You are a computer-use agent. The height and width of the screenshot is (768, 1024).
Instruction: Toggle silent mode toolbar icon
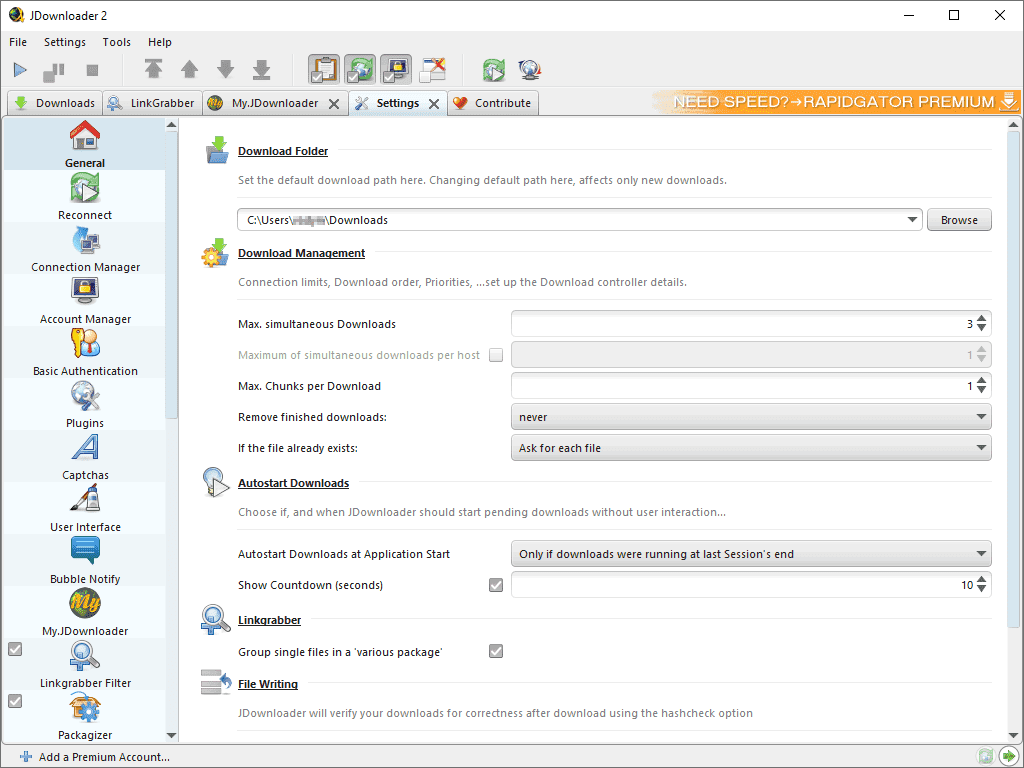[432, 70]
